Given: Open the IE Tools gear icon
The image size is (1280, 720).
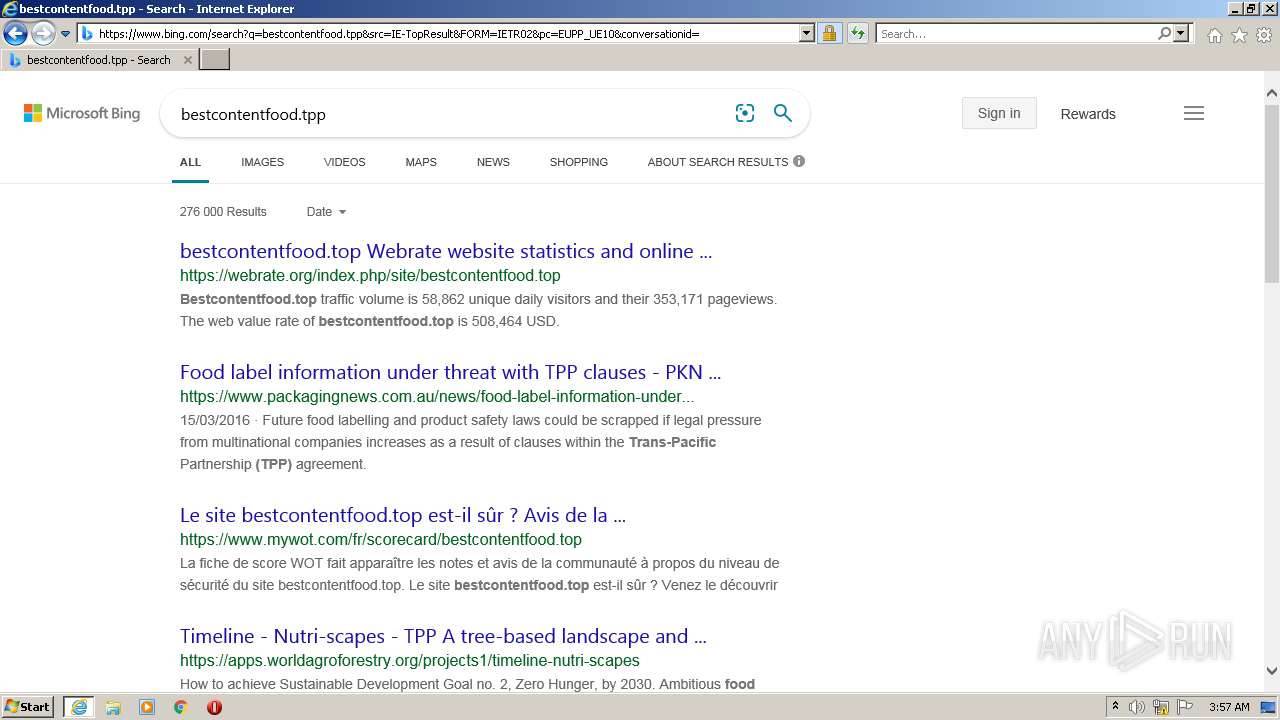Looking at the screenshot, I should pos(1264,35).
